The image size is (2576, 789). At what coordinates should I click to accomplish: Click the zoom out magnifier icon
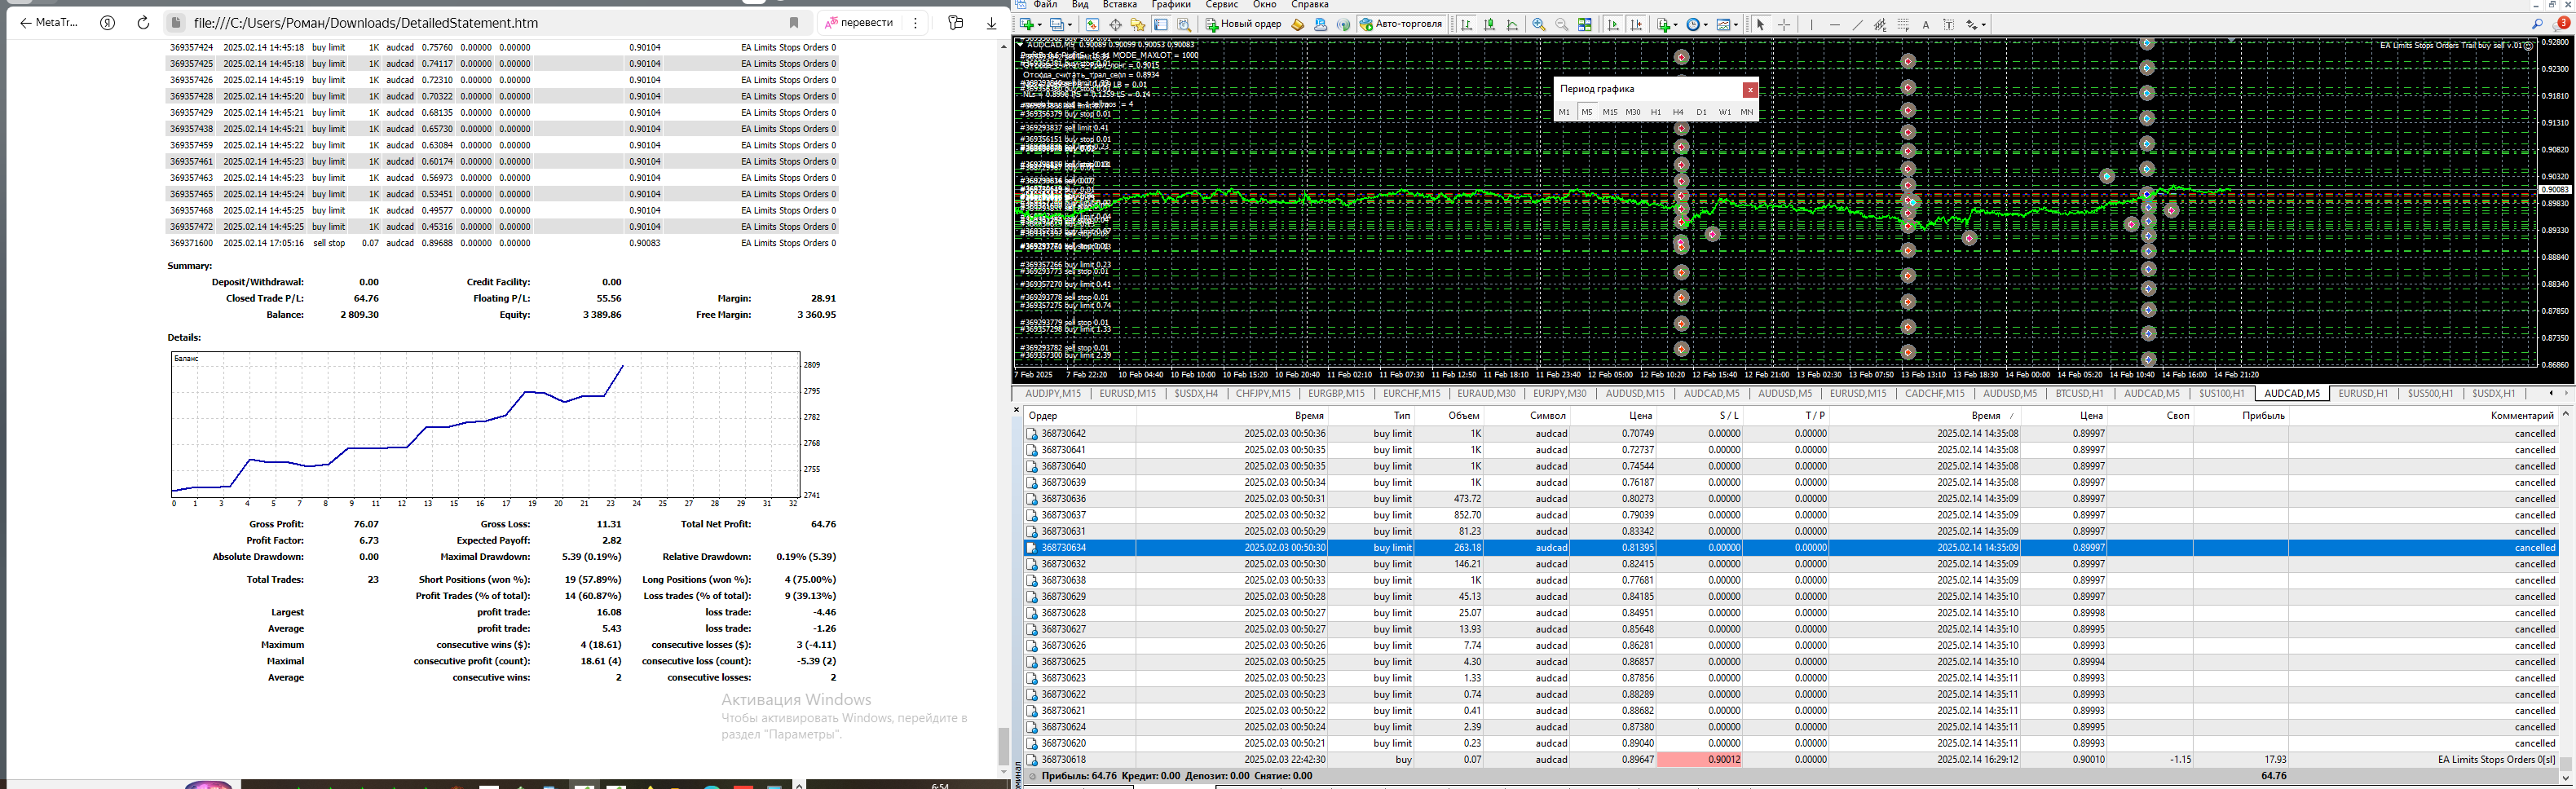tap(1561, 25)
